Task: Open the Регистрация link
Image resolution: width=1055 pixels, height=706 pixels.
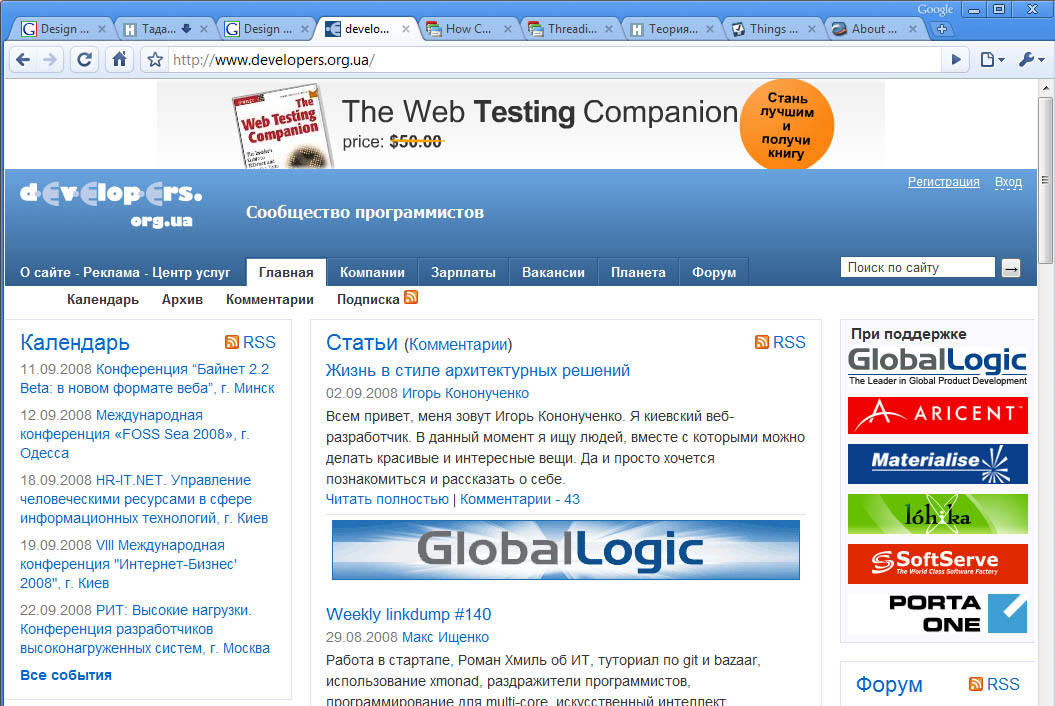Action: tap(943, 182)
